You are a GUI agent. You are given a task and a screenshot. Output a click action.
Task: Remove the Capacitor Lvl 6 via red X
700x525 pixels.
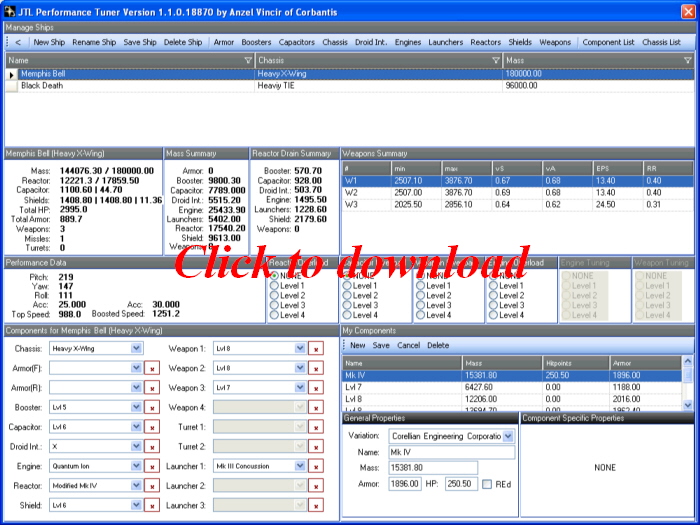click(x=152, y=428)
